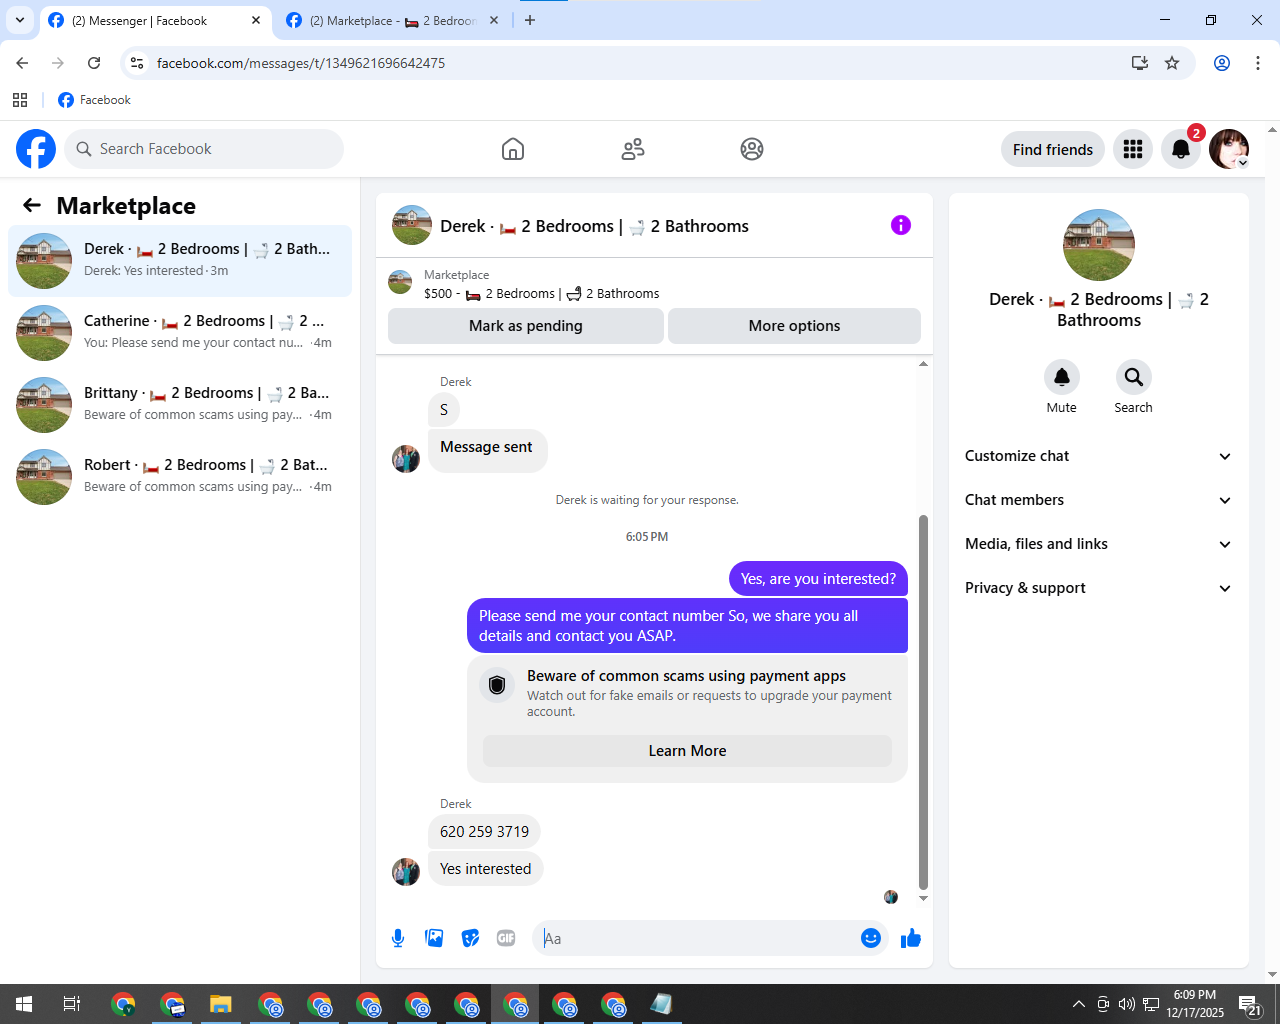This screenshot has height=1024, width=1280.
Task: Click Learn More about scams
Action: click(x=687, y=751)
